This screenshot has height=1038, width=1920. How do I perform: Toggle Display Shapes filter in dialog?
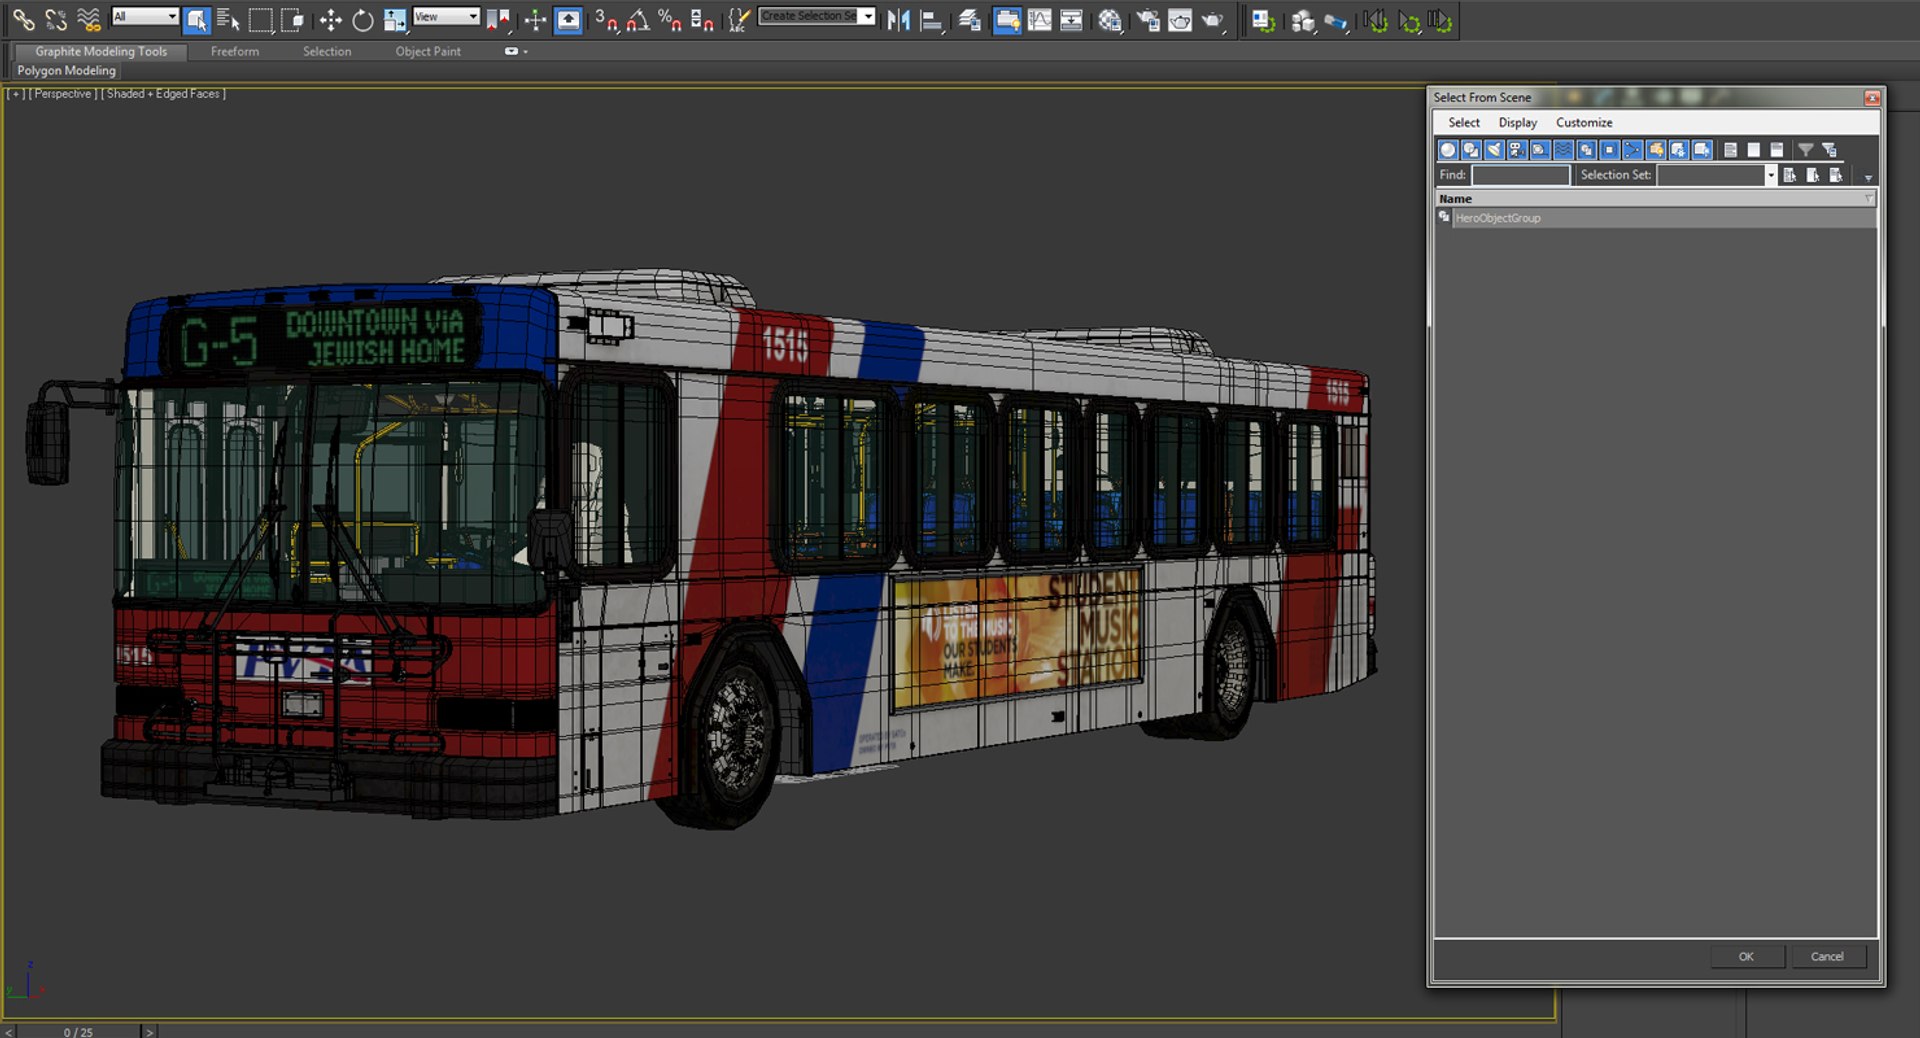click(x=1471, y=150)
